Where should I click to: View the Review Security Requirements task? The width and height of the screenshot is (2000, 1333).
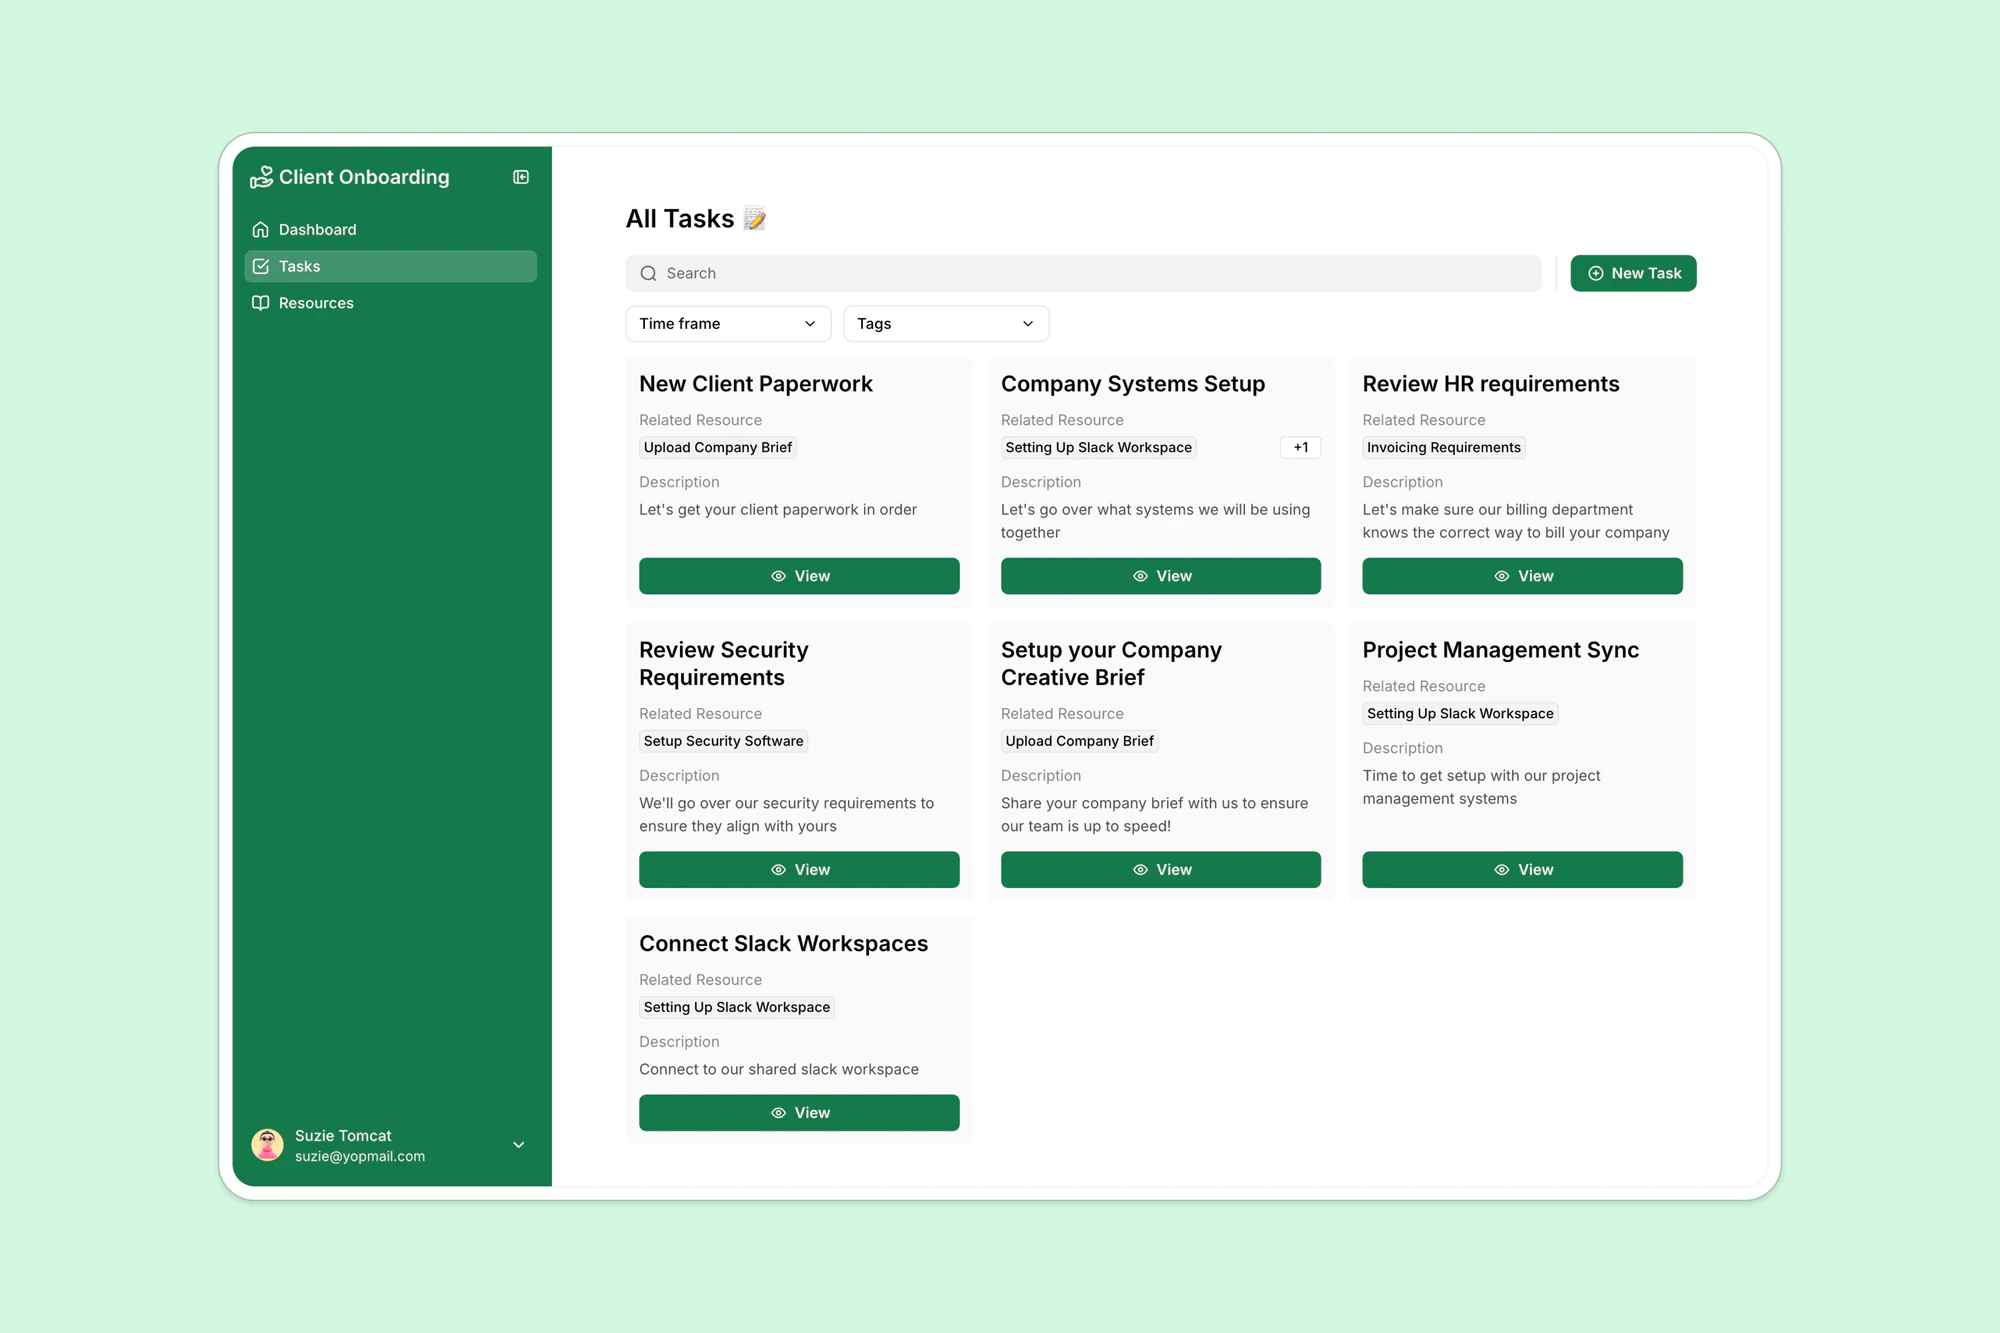tap(799, 870)
